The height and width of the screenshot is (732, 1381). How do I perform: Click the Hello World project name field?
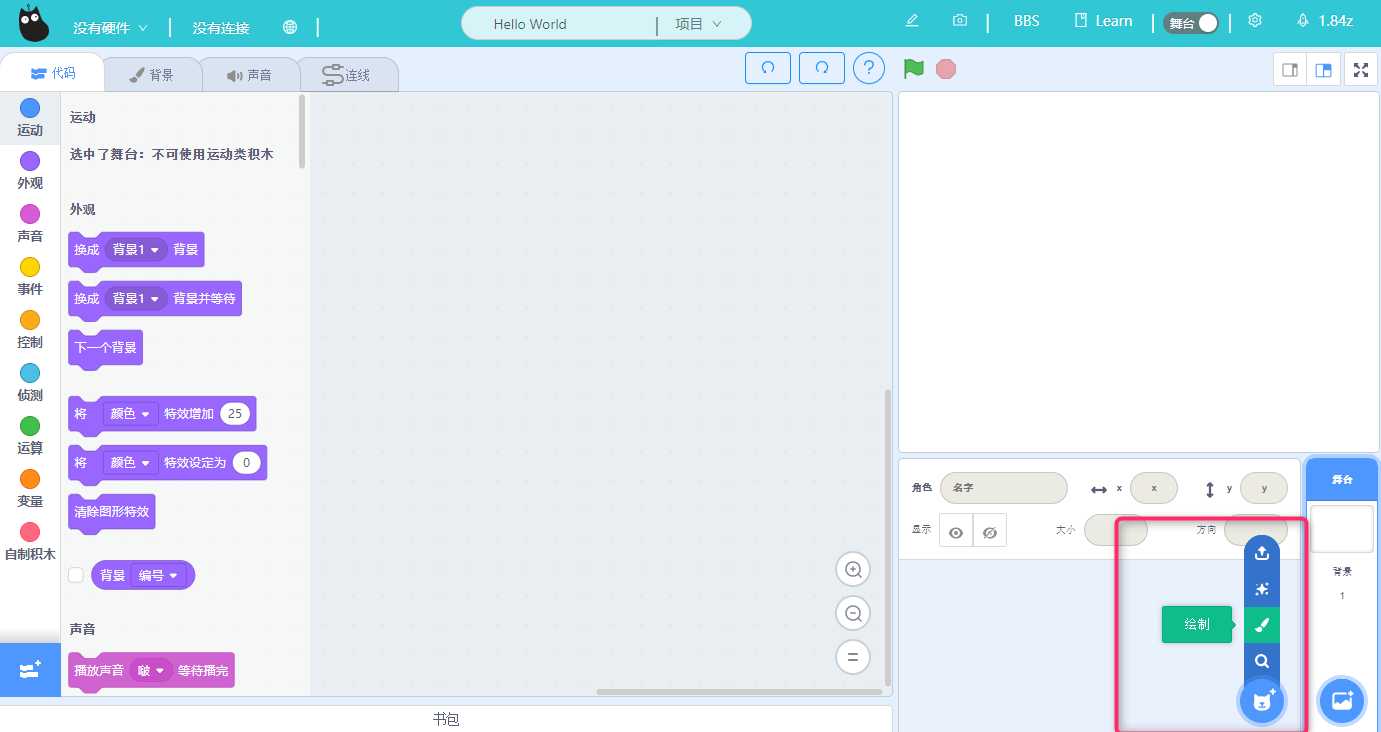point(558,24)
